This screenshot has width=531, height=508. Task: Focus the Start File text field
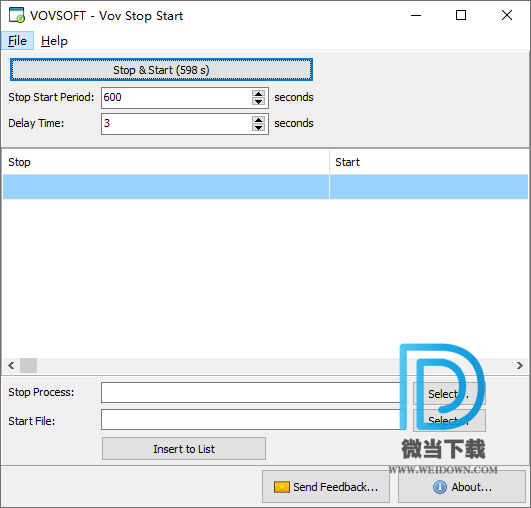pyautogui.click(x=253, y=420)
